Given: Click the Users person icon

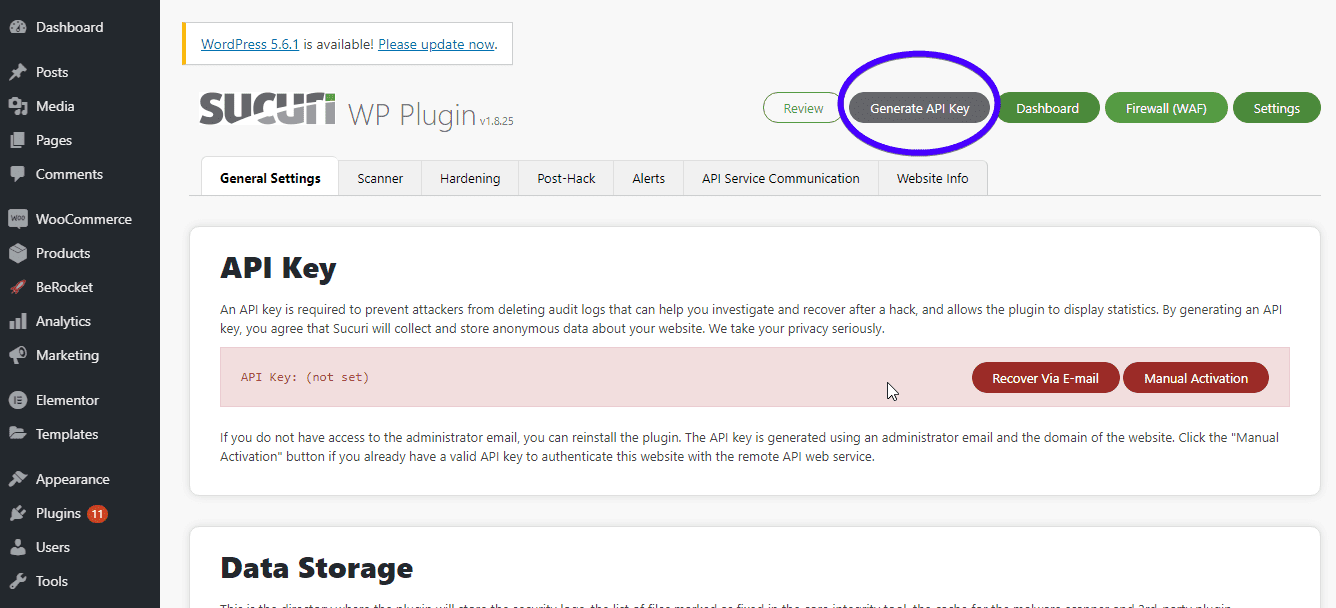Looking at the screenshot, I should pyautogui.click(x=17, y=547).
